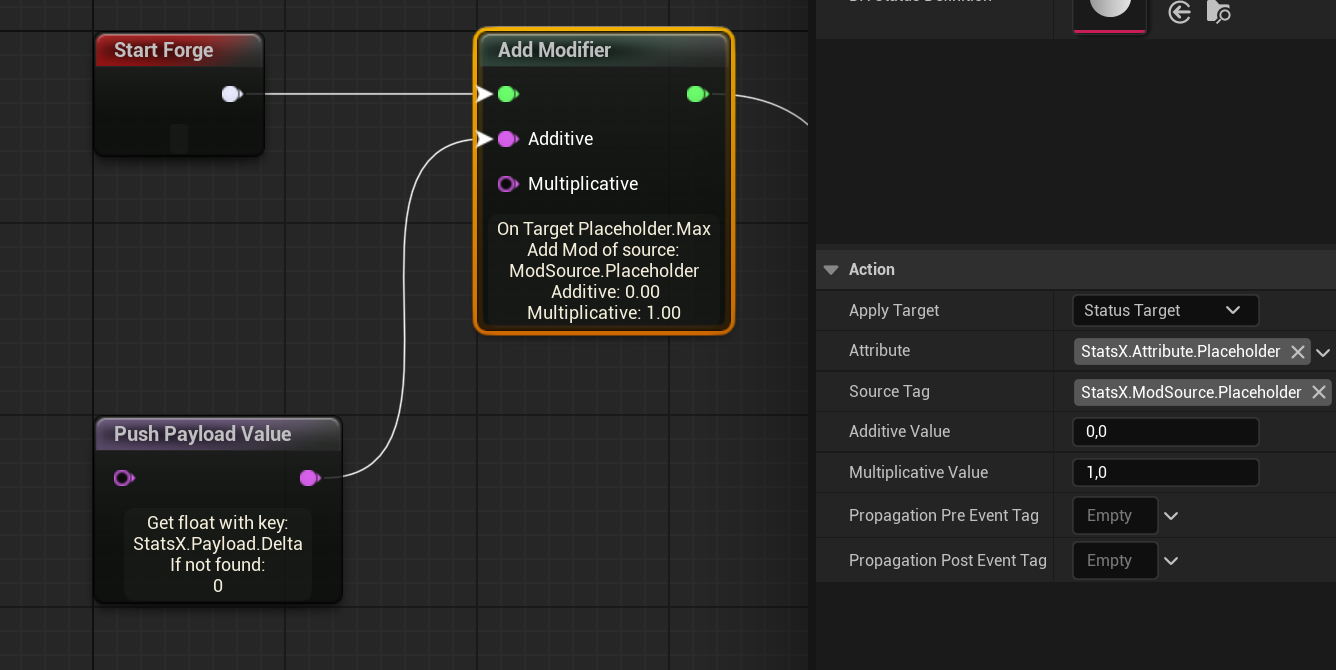1336x670 pixels.
Task: Click the Multiplicative input pin on Add Modifier
Action: (x=507, y=184)
